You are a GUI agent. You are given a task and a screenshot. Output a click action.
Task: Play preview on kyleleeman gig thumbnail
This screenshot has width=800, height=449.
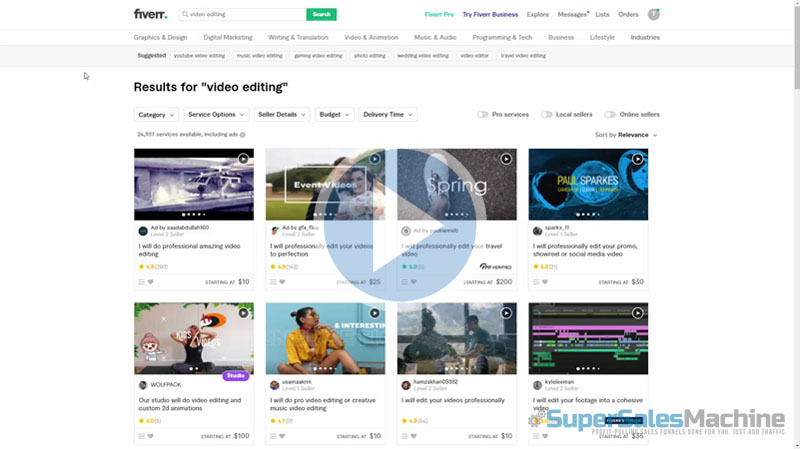[x=638, y=313]
